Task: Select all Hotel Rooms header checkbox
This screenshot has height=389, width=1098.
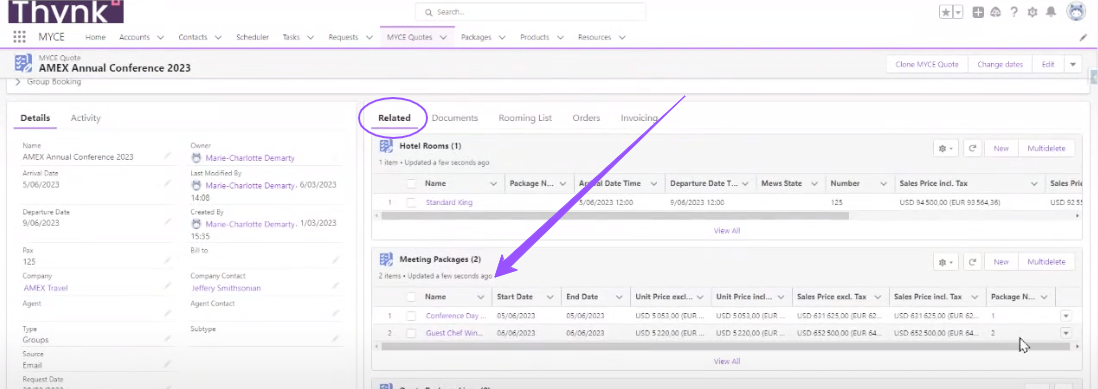Action: 411,183
